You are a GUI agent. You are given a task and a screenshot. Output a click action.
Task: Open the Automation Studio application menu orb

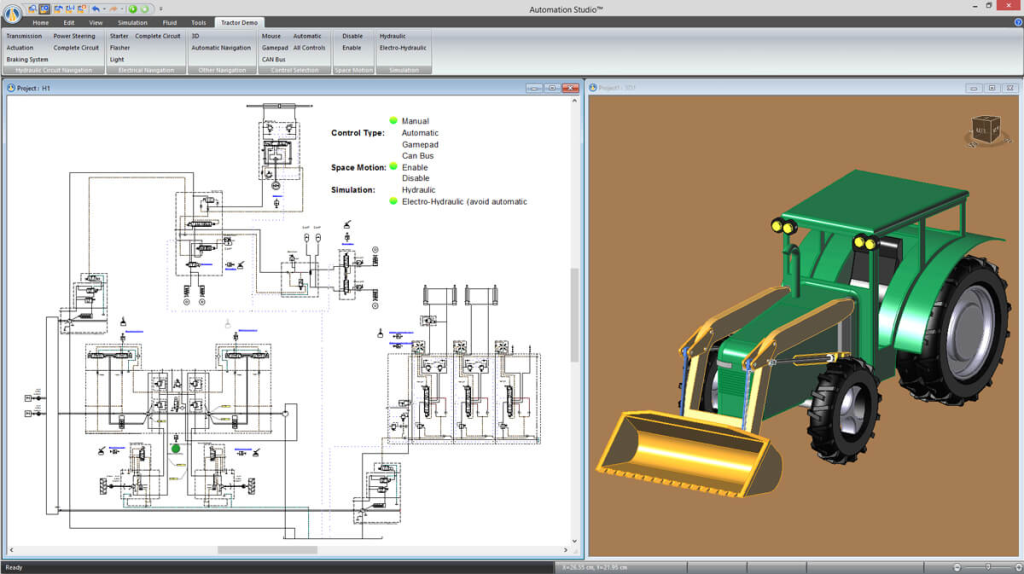[12, 13]
